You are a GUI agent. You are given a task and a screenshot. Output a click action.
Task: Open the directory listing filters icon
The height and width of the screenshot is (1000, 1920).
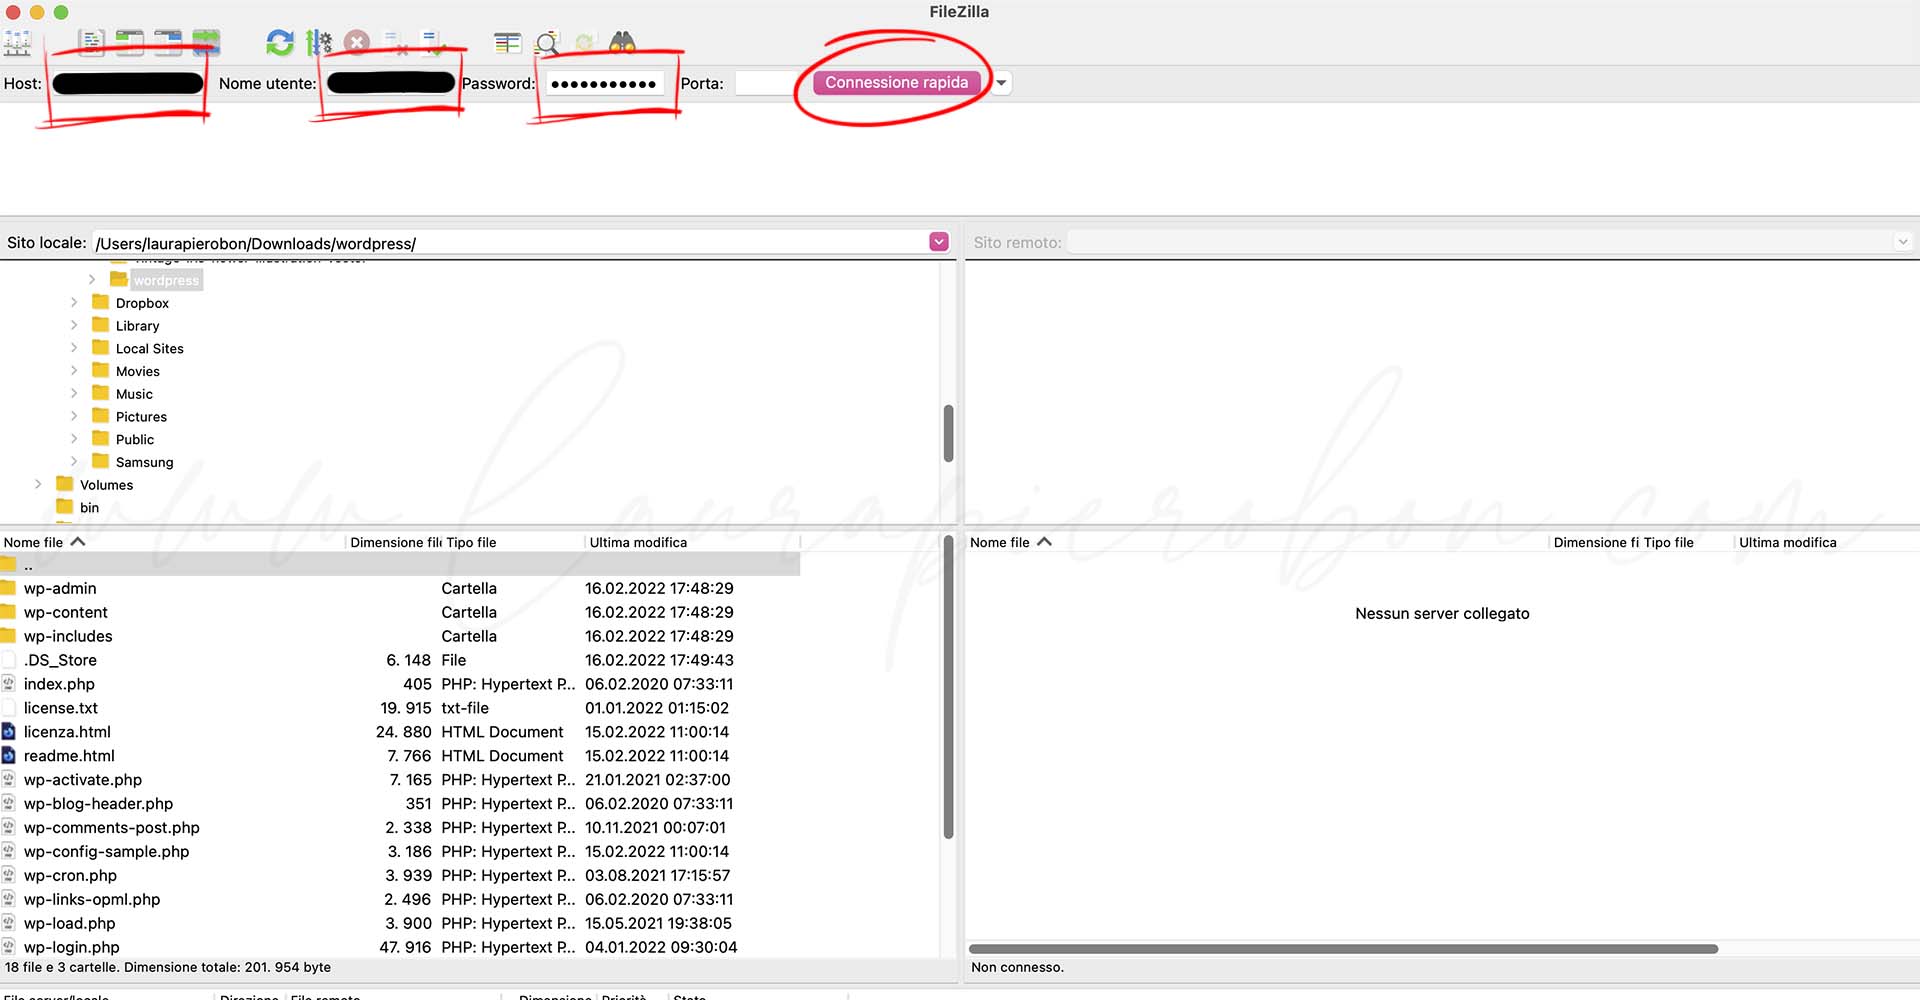tap(508, 43)
